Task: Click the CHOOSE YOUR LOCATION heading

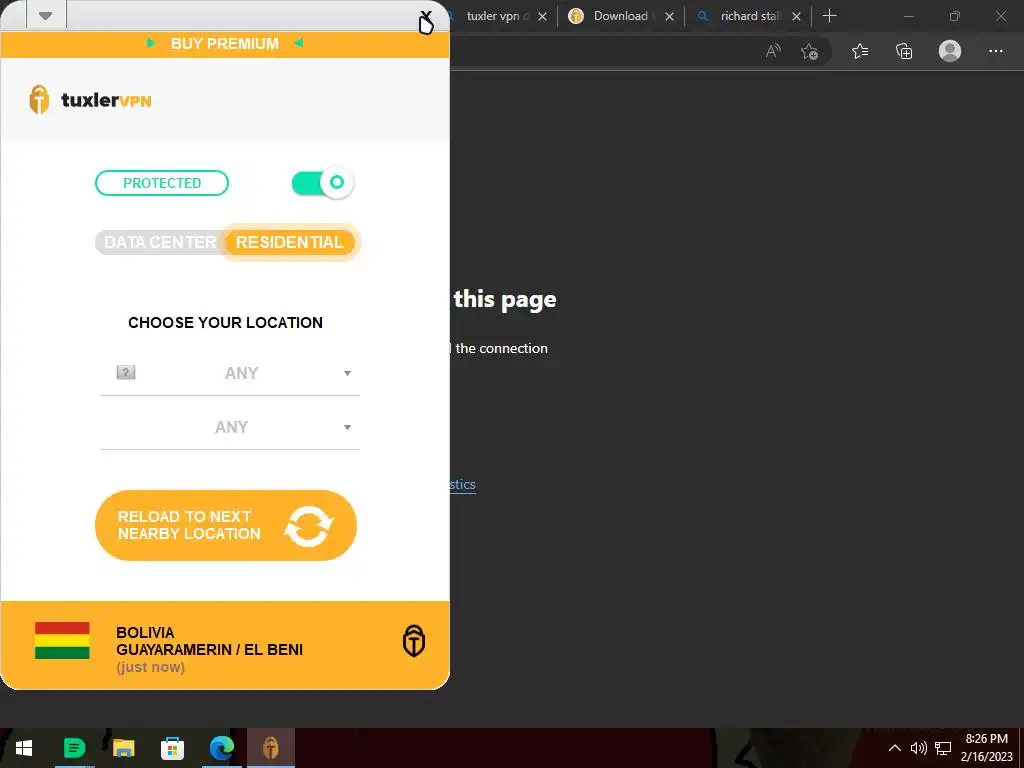Action: pyautogui.click(x=225, y=323)
